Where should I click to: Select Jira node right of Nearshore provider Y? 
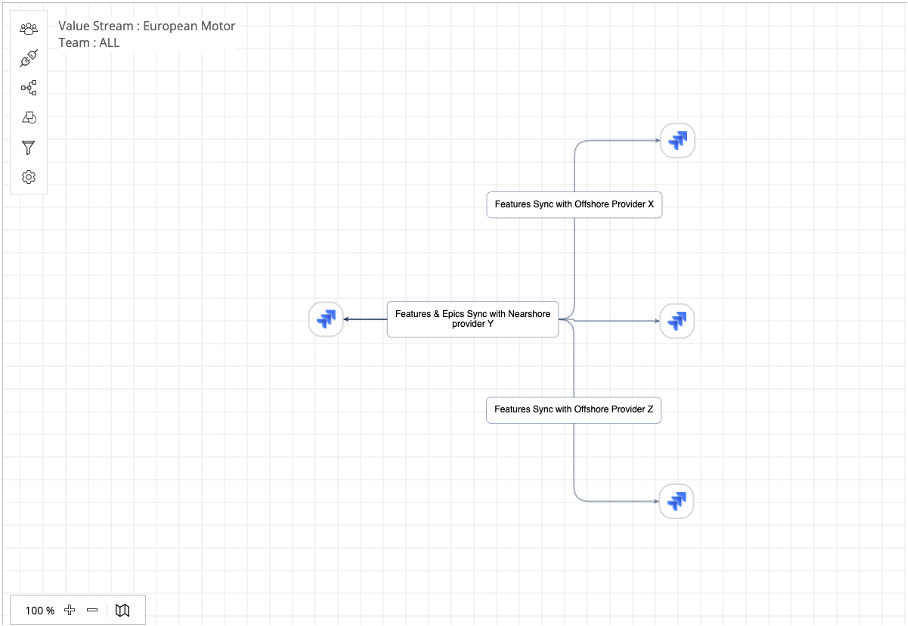coord(677,321)
